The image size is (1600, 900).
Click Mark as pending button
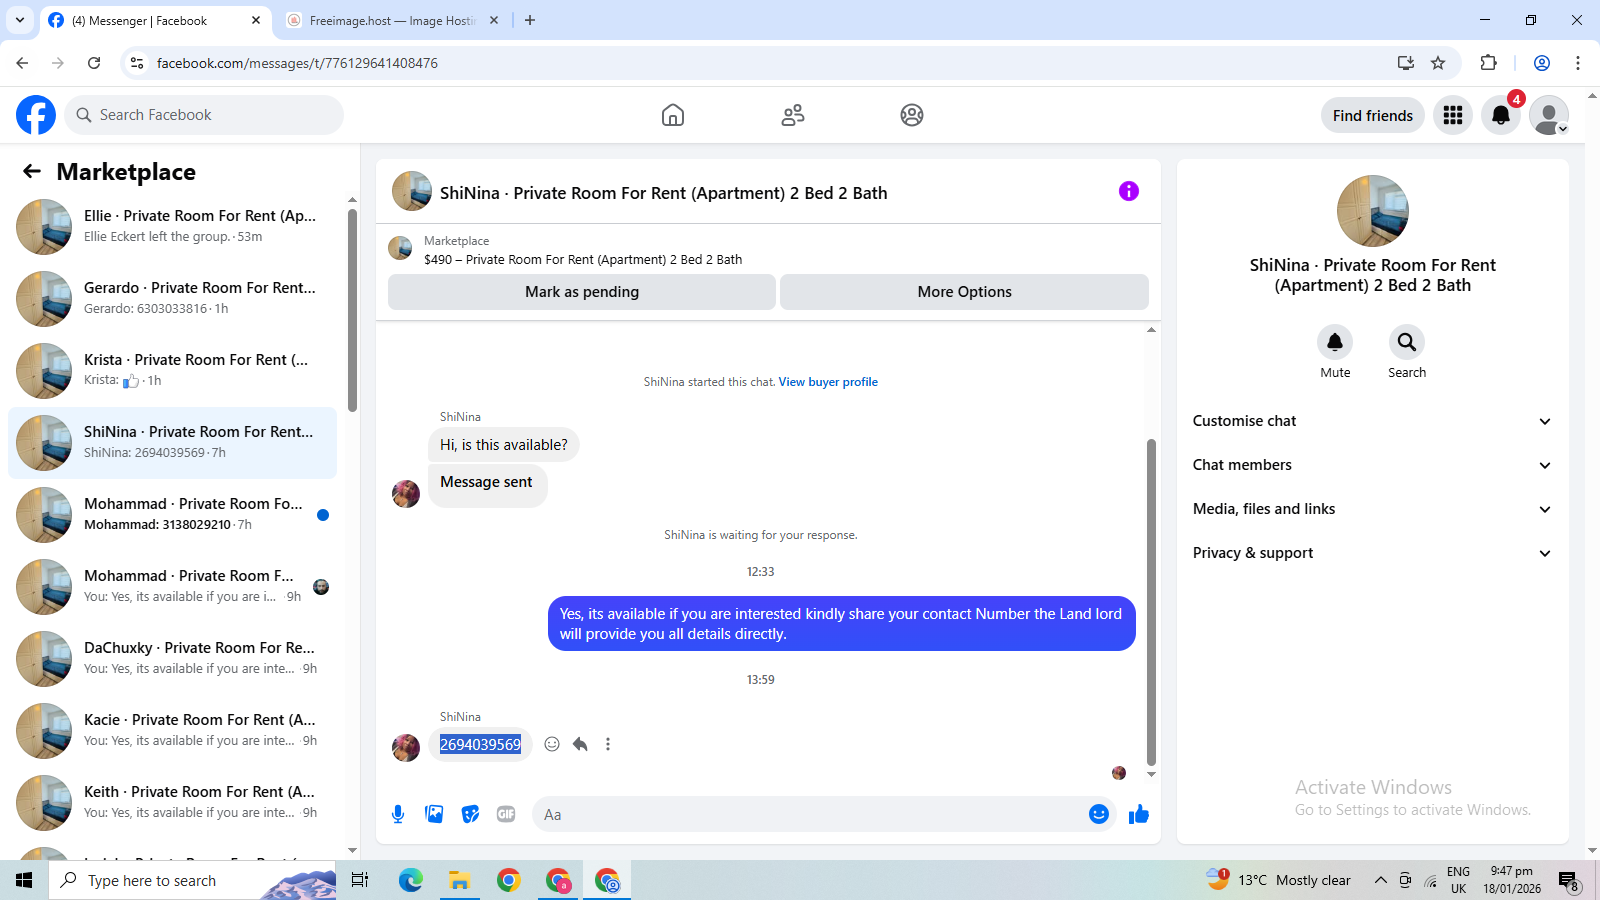[x=582, y=292]
